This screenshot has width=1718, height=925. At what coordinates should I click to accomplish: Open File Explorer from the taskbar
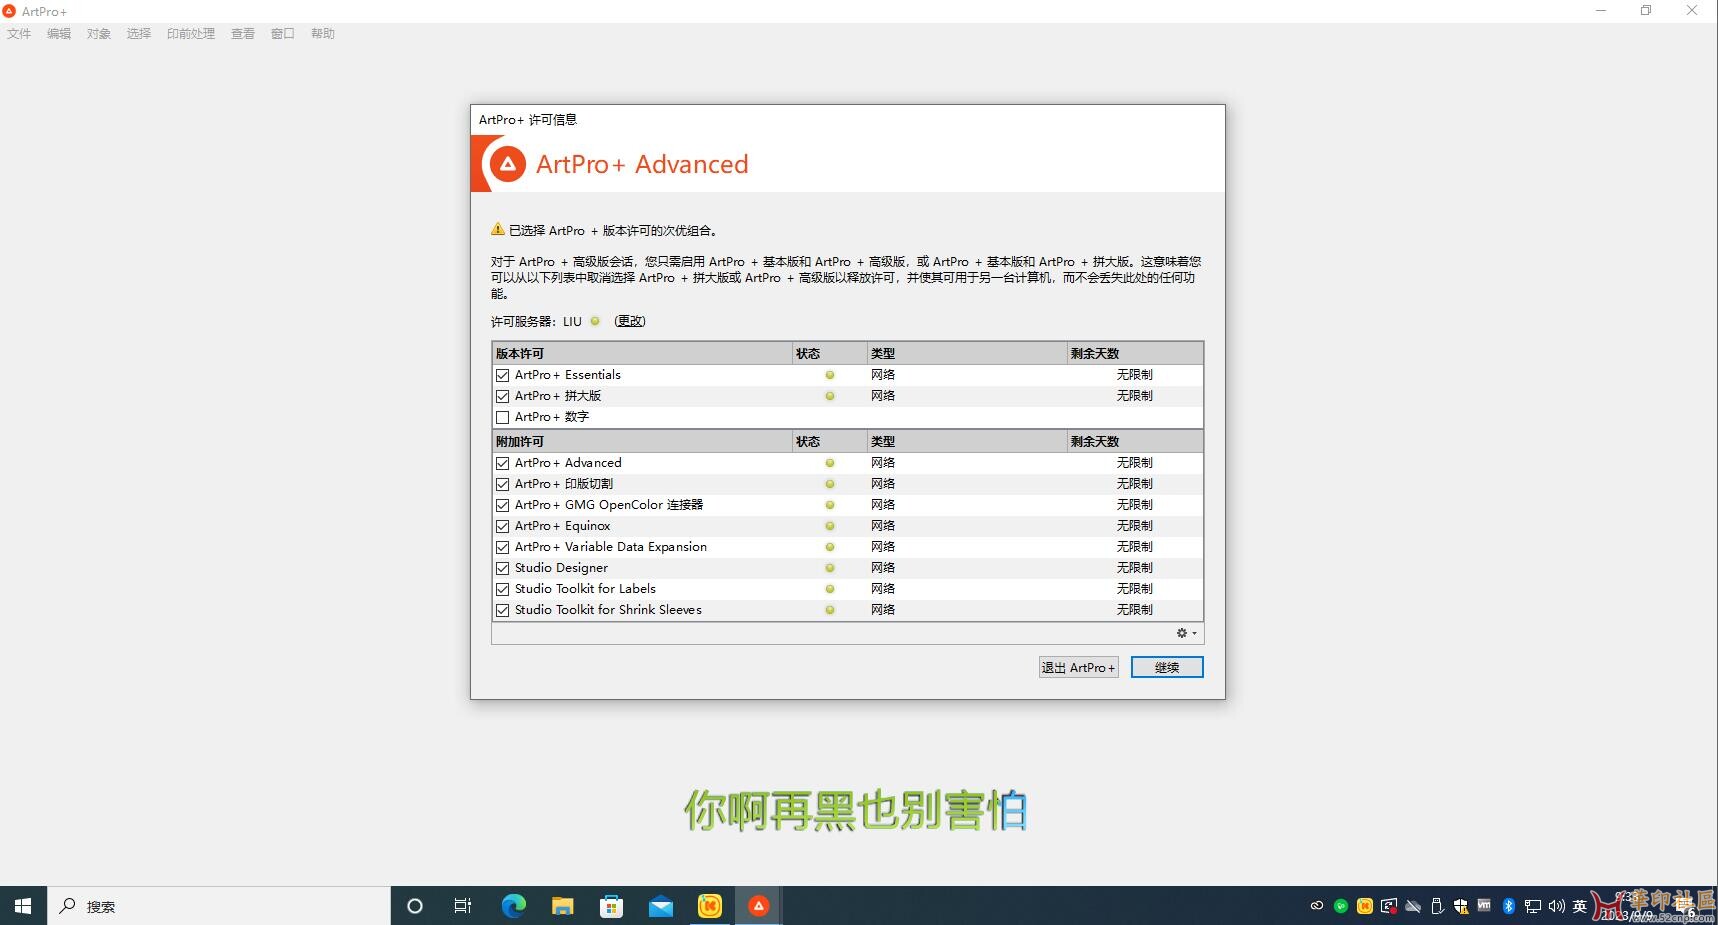tap(562, 906)
